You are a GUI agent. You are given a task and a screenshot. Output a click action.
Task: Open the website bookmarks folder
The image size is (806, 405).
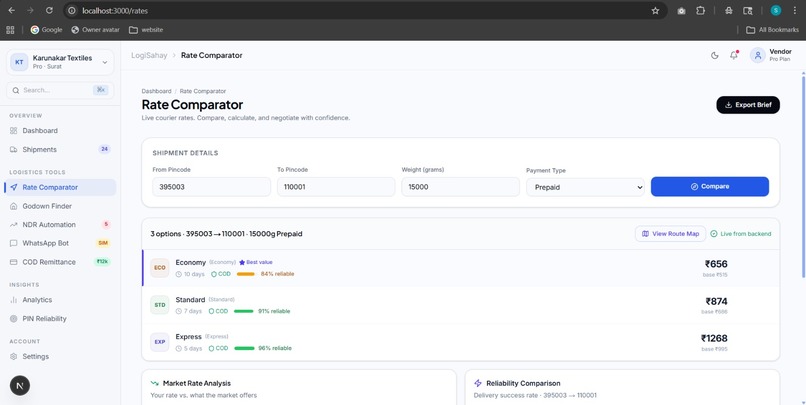coord(146,30)
